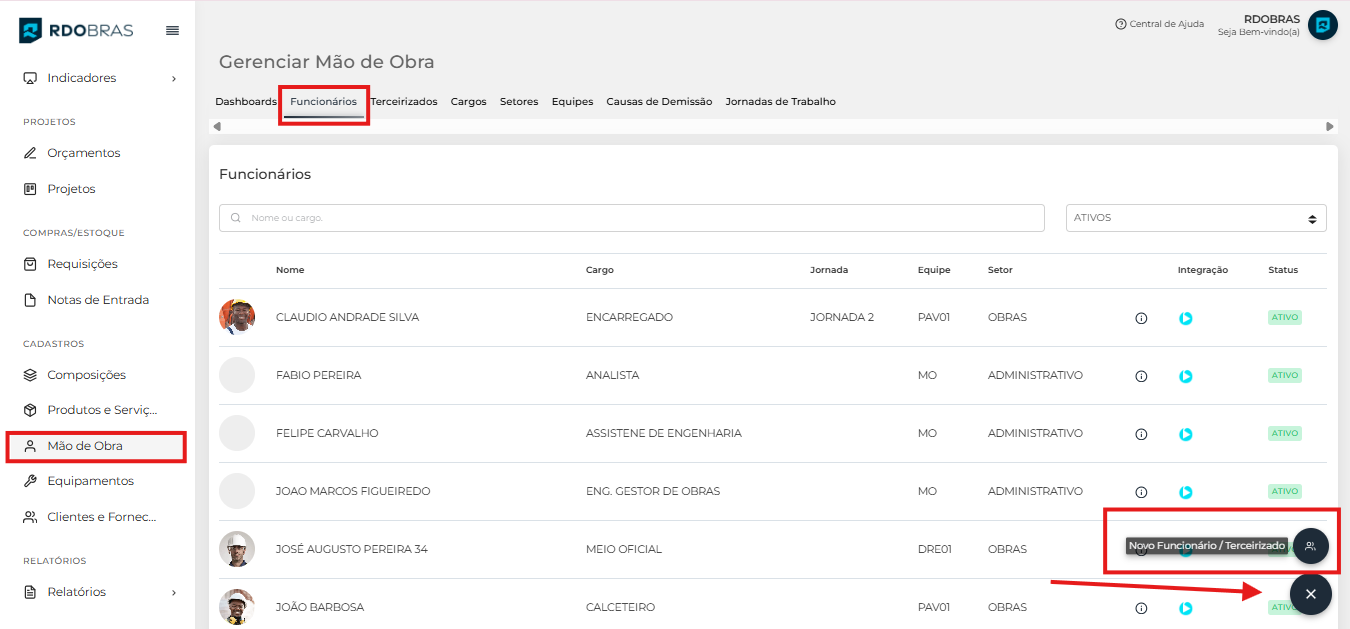Click the RDOBRAS user avatar icon
The image size is (1350, 629).
(x=1322, y=25)
